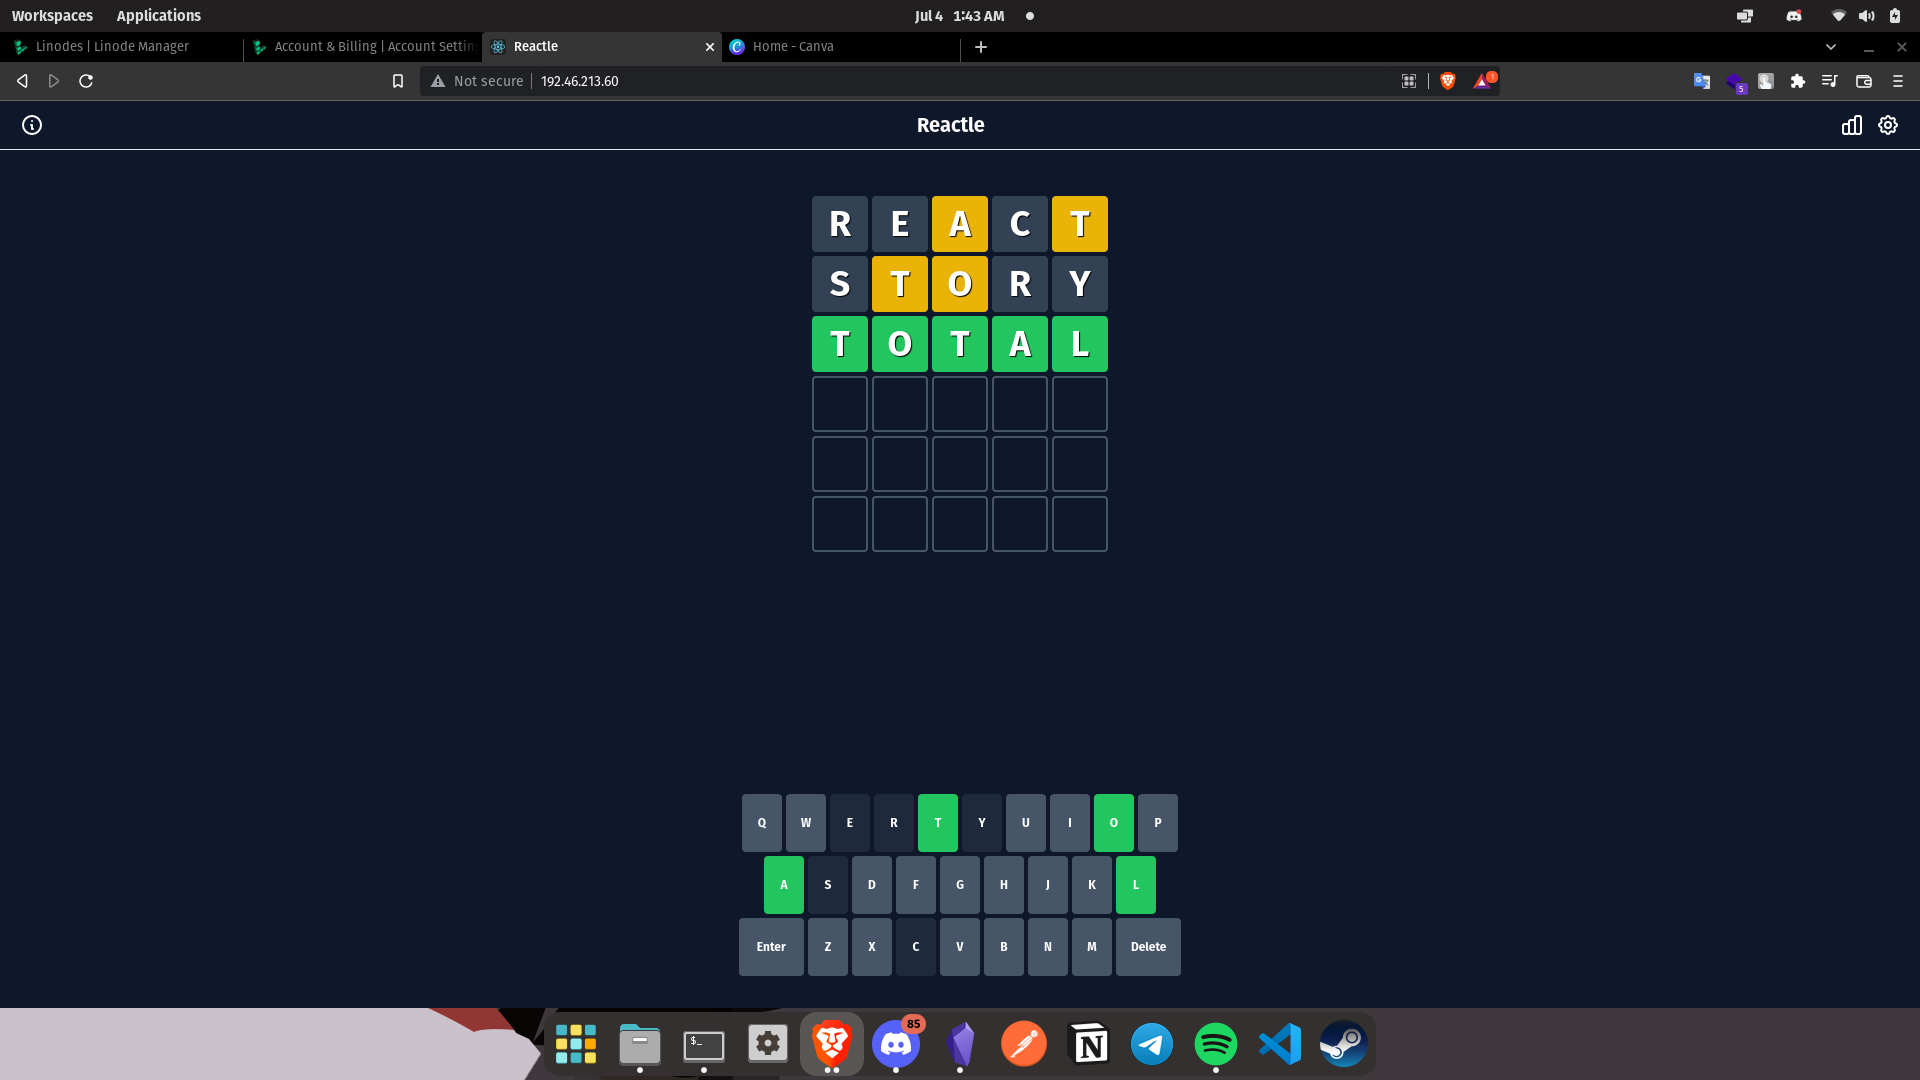This screenshot has height=1080, width=1920.
Task: Switch to Linodes | Linode Manager tab
Action: tap(112, 47)
